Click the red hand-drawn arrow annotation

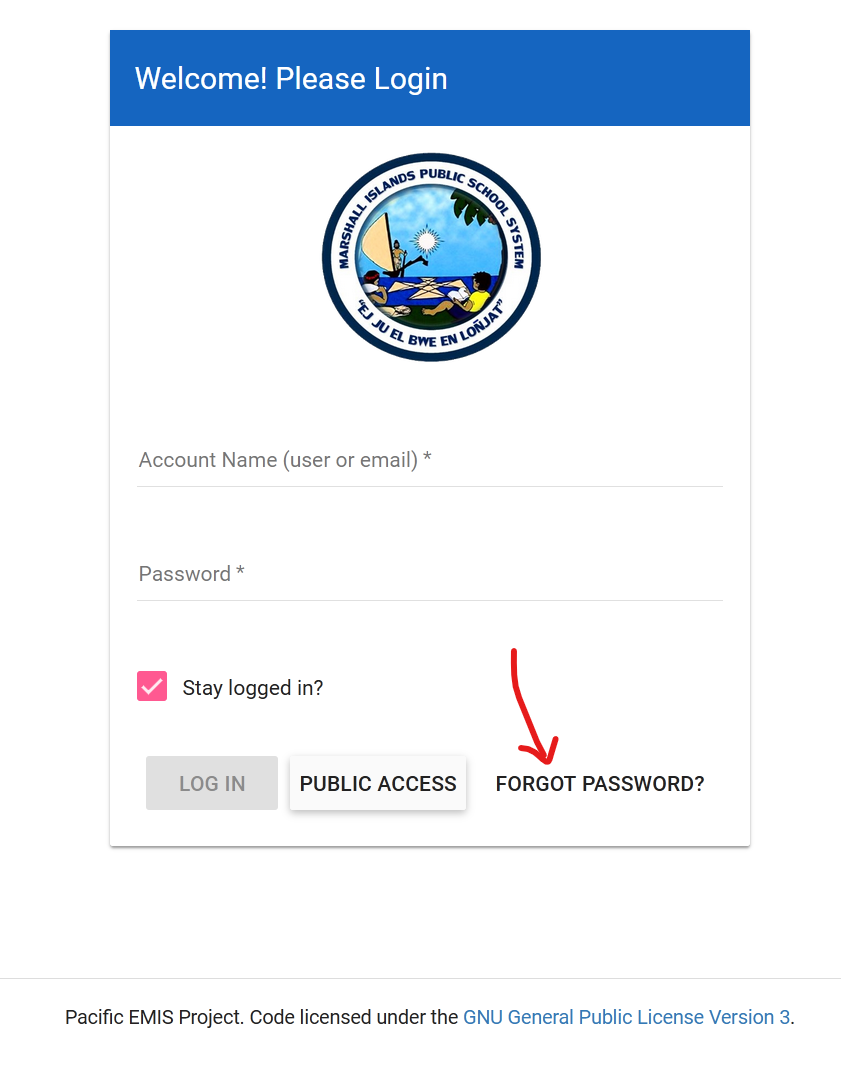pyautogui.click(x=532, y=707)
